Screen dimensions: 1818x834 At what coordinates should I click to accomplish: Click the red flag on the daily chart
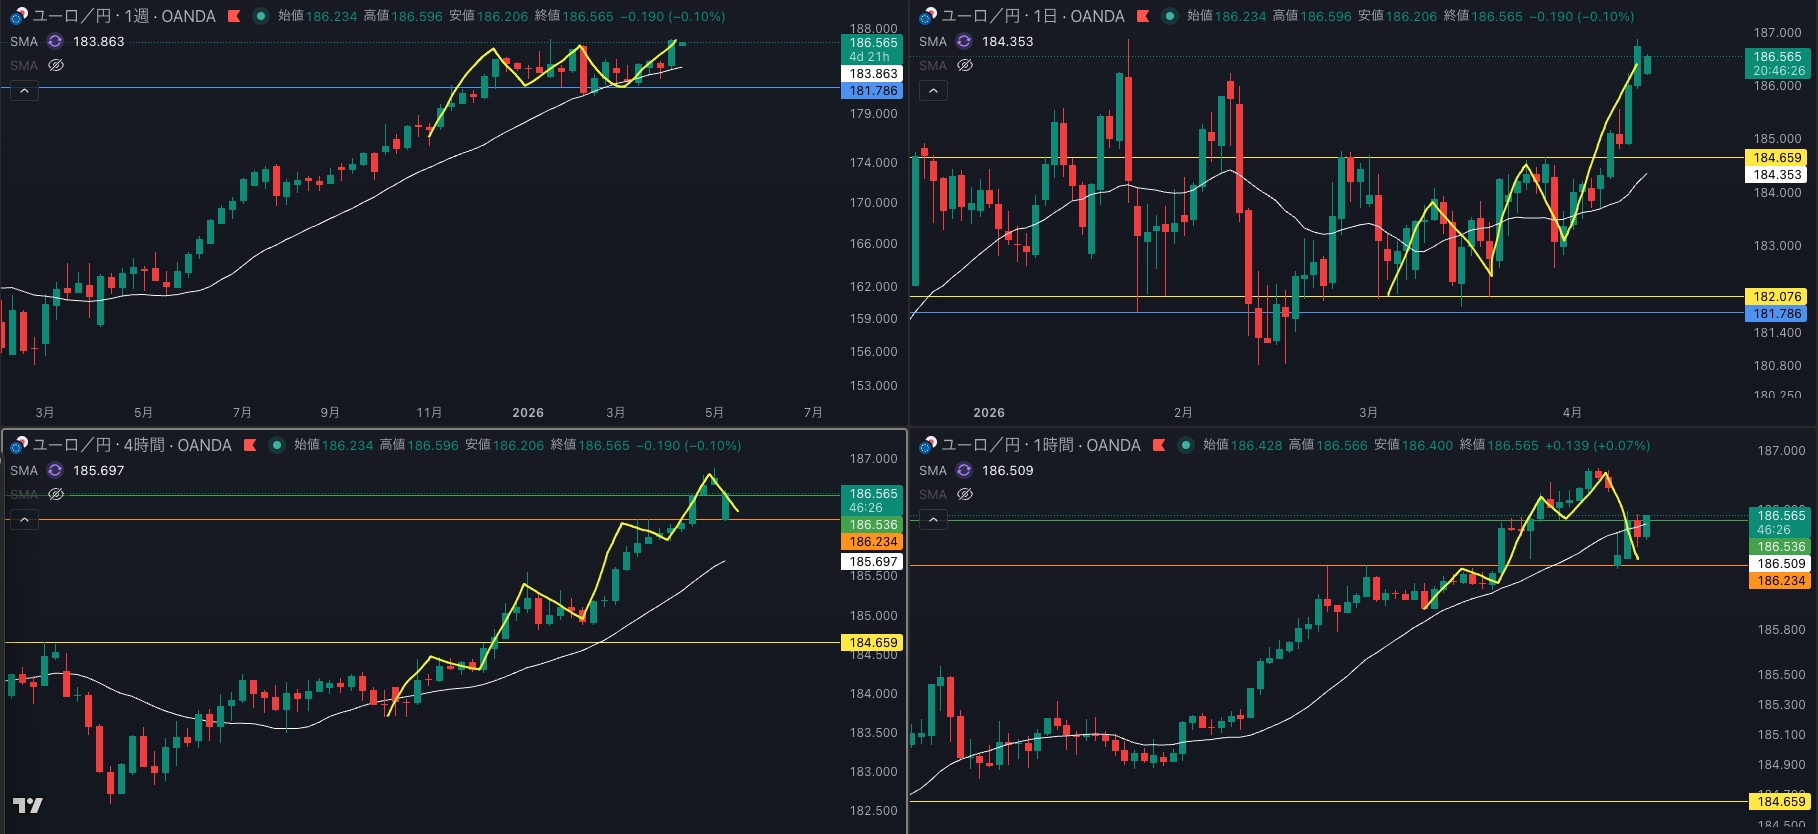click(x=1143, y=16)
